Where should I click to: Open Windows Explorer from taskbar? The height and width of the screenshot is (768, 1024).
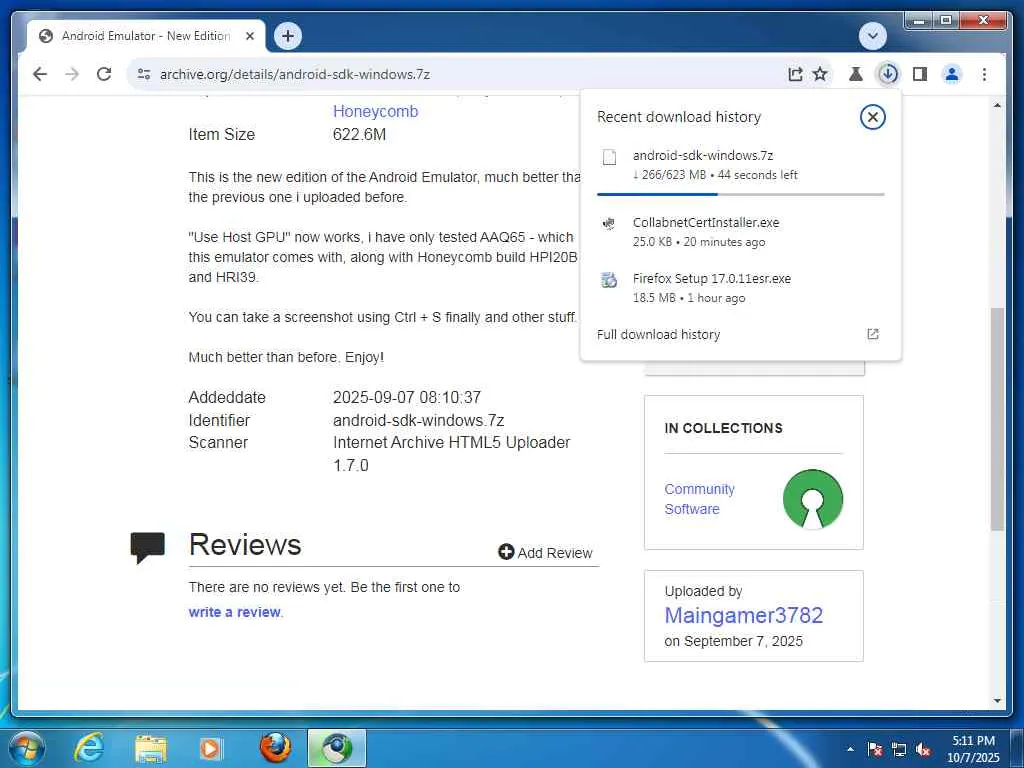(x=150, y=748)
